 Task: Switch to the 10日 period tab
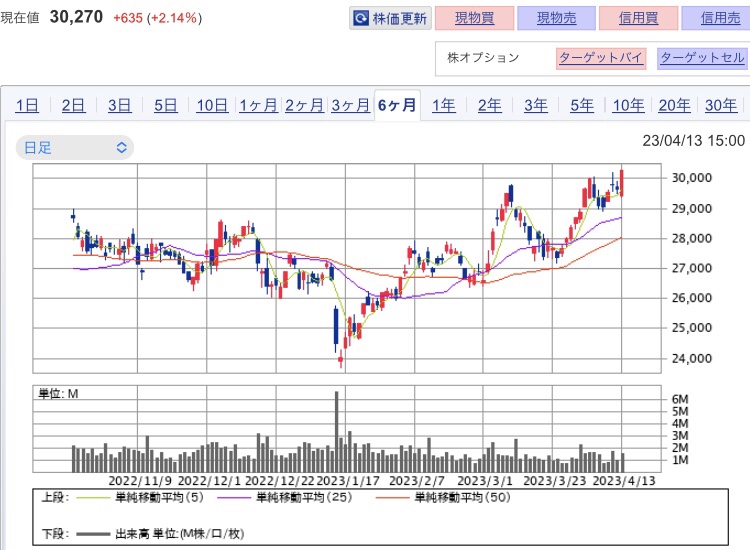tap(212, 105)
